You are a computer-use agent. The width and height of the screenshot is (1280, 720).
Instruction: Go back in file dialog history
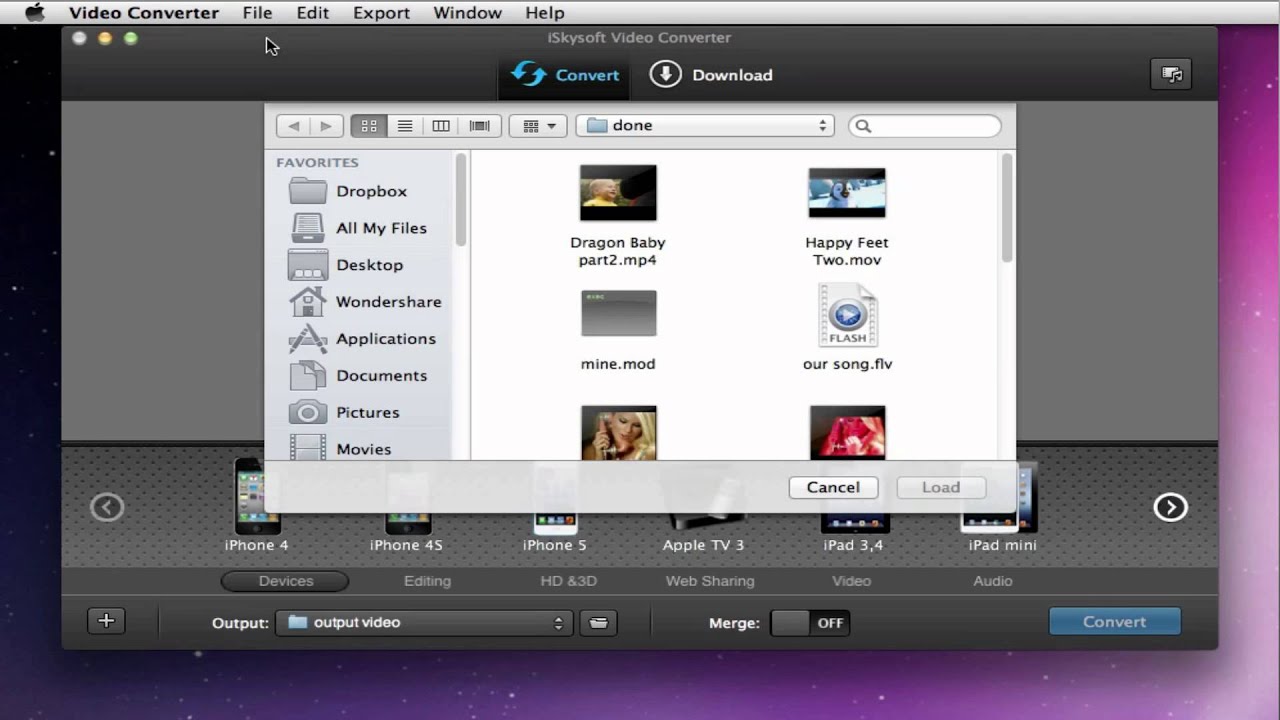[x=293, y=126]
